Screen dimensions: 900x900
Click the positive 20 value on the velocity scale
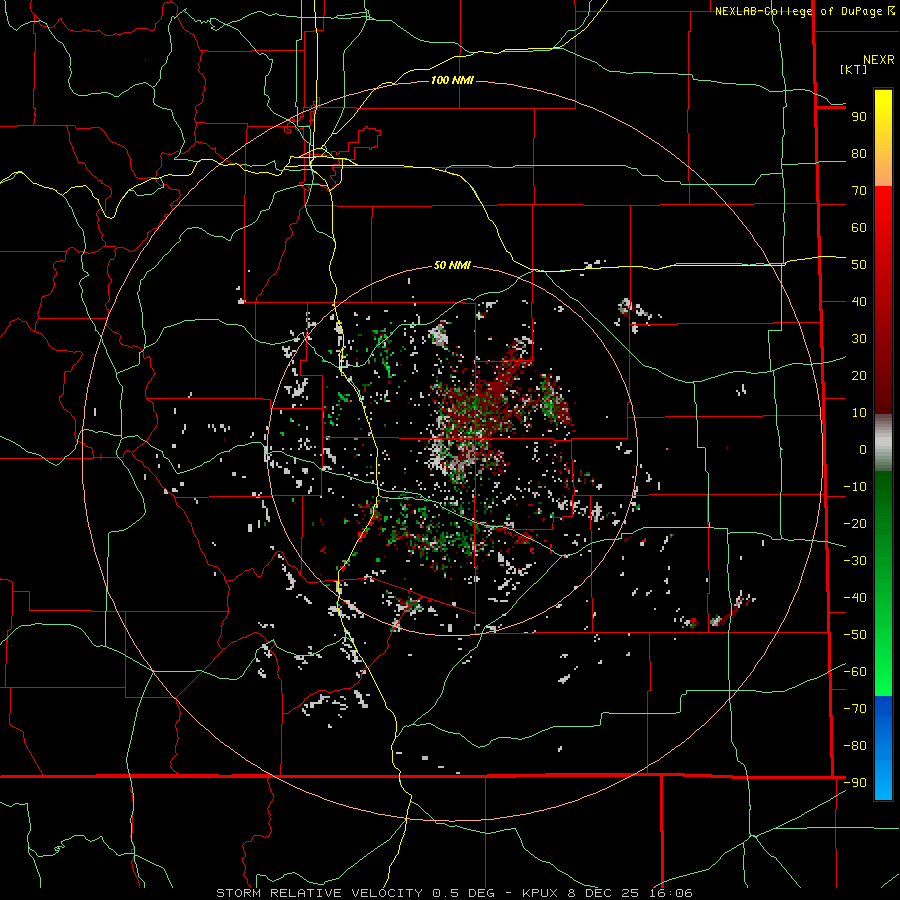[x=859, y=375]
